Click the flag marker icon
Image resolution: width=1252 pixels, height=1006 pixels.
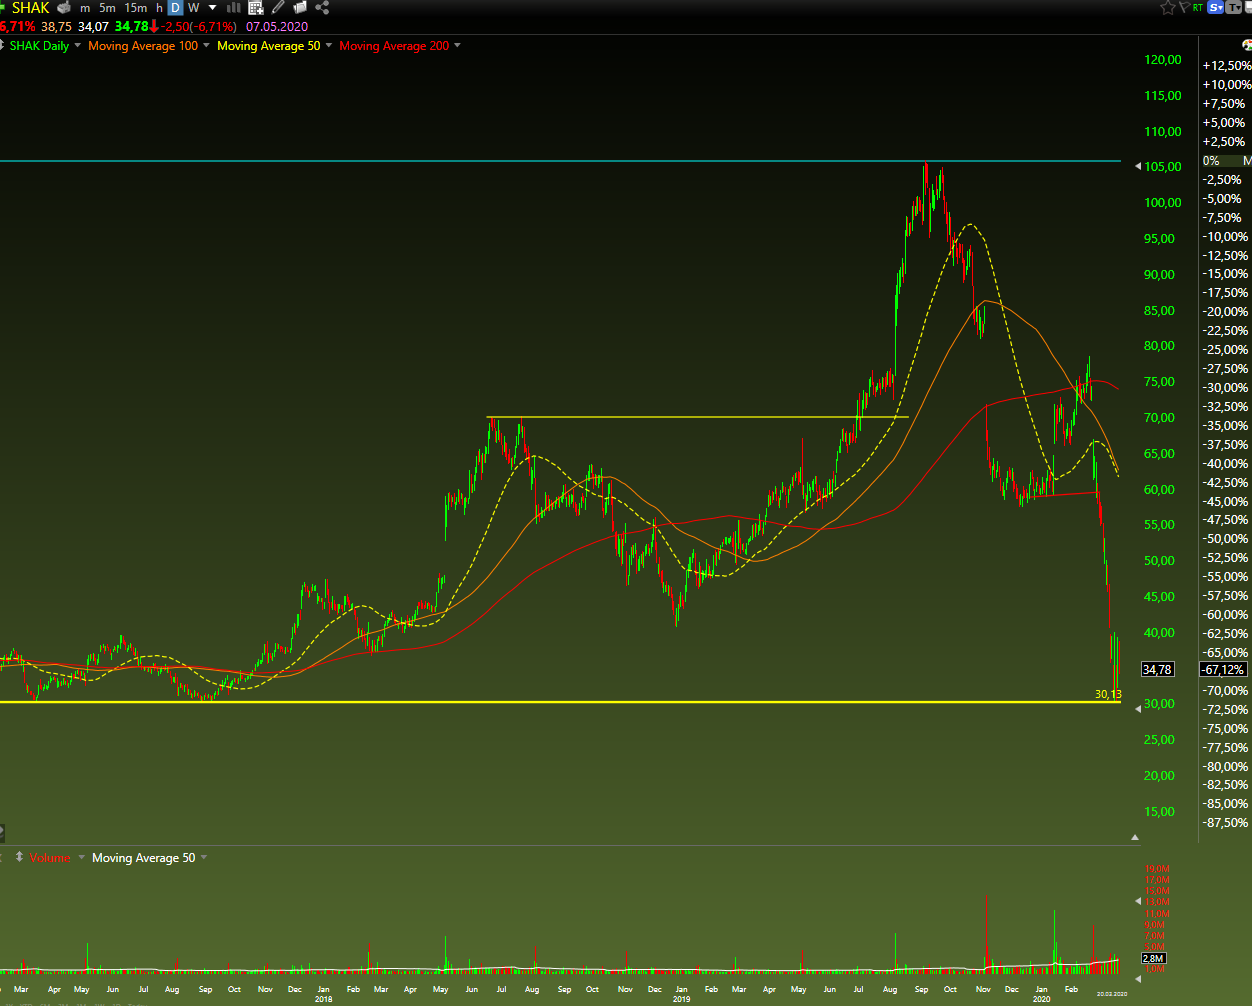(1184, 8)
